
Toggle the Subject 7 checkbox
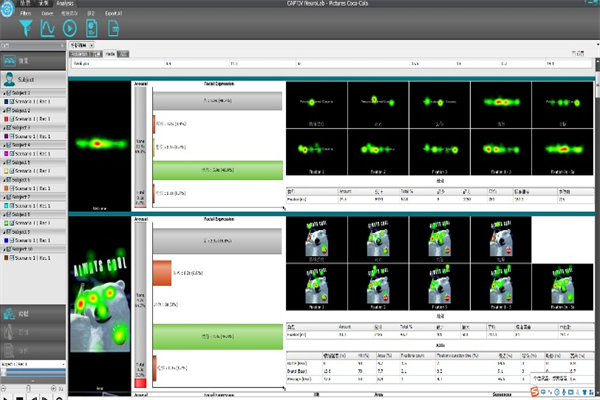point(9,197)
